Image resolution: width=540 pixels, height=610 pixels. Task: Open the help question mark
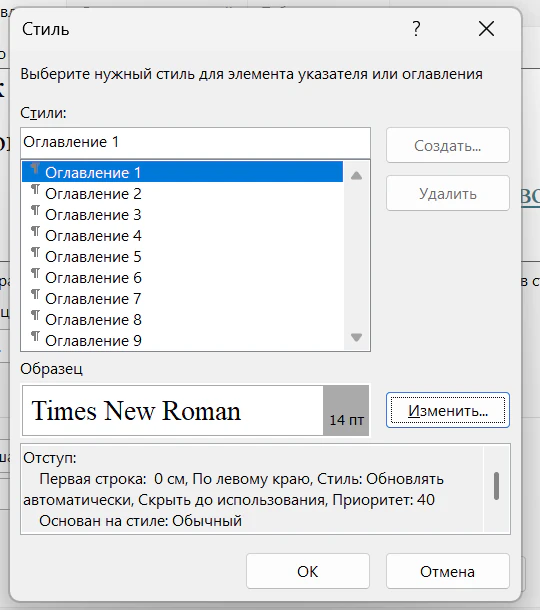pyautogui.click(x=416, y=29)
